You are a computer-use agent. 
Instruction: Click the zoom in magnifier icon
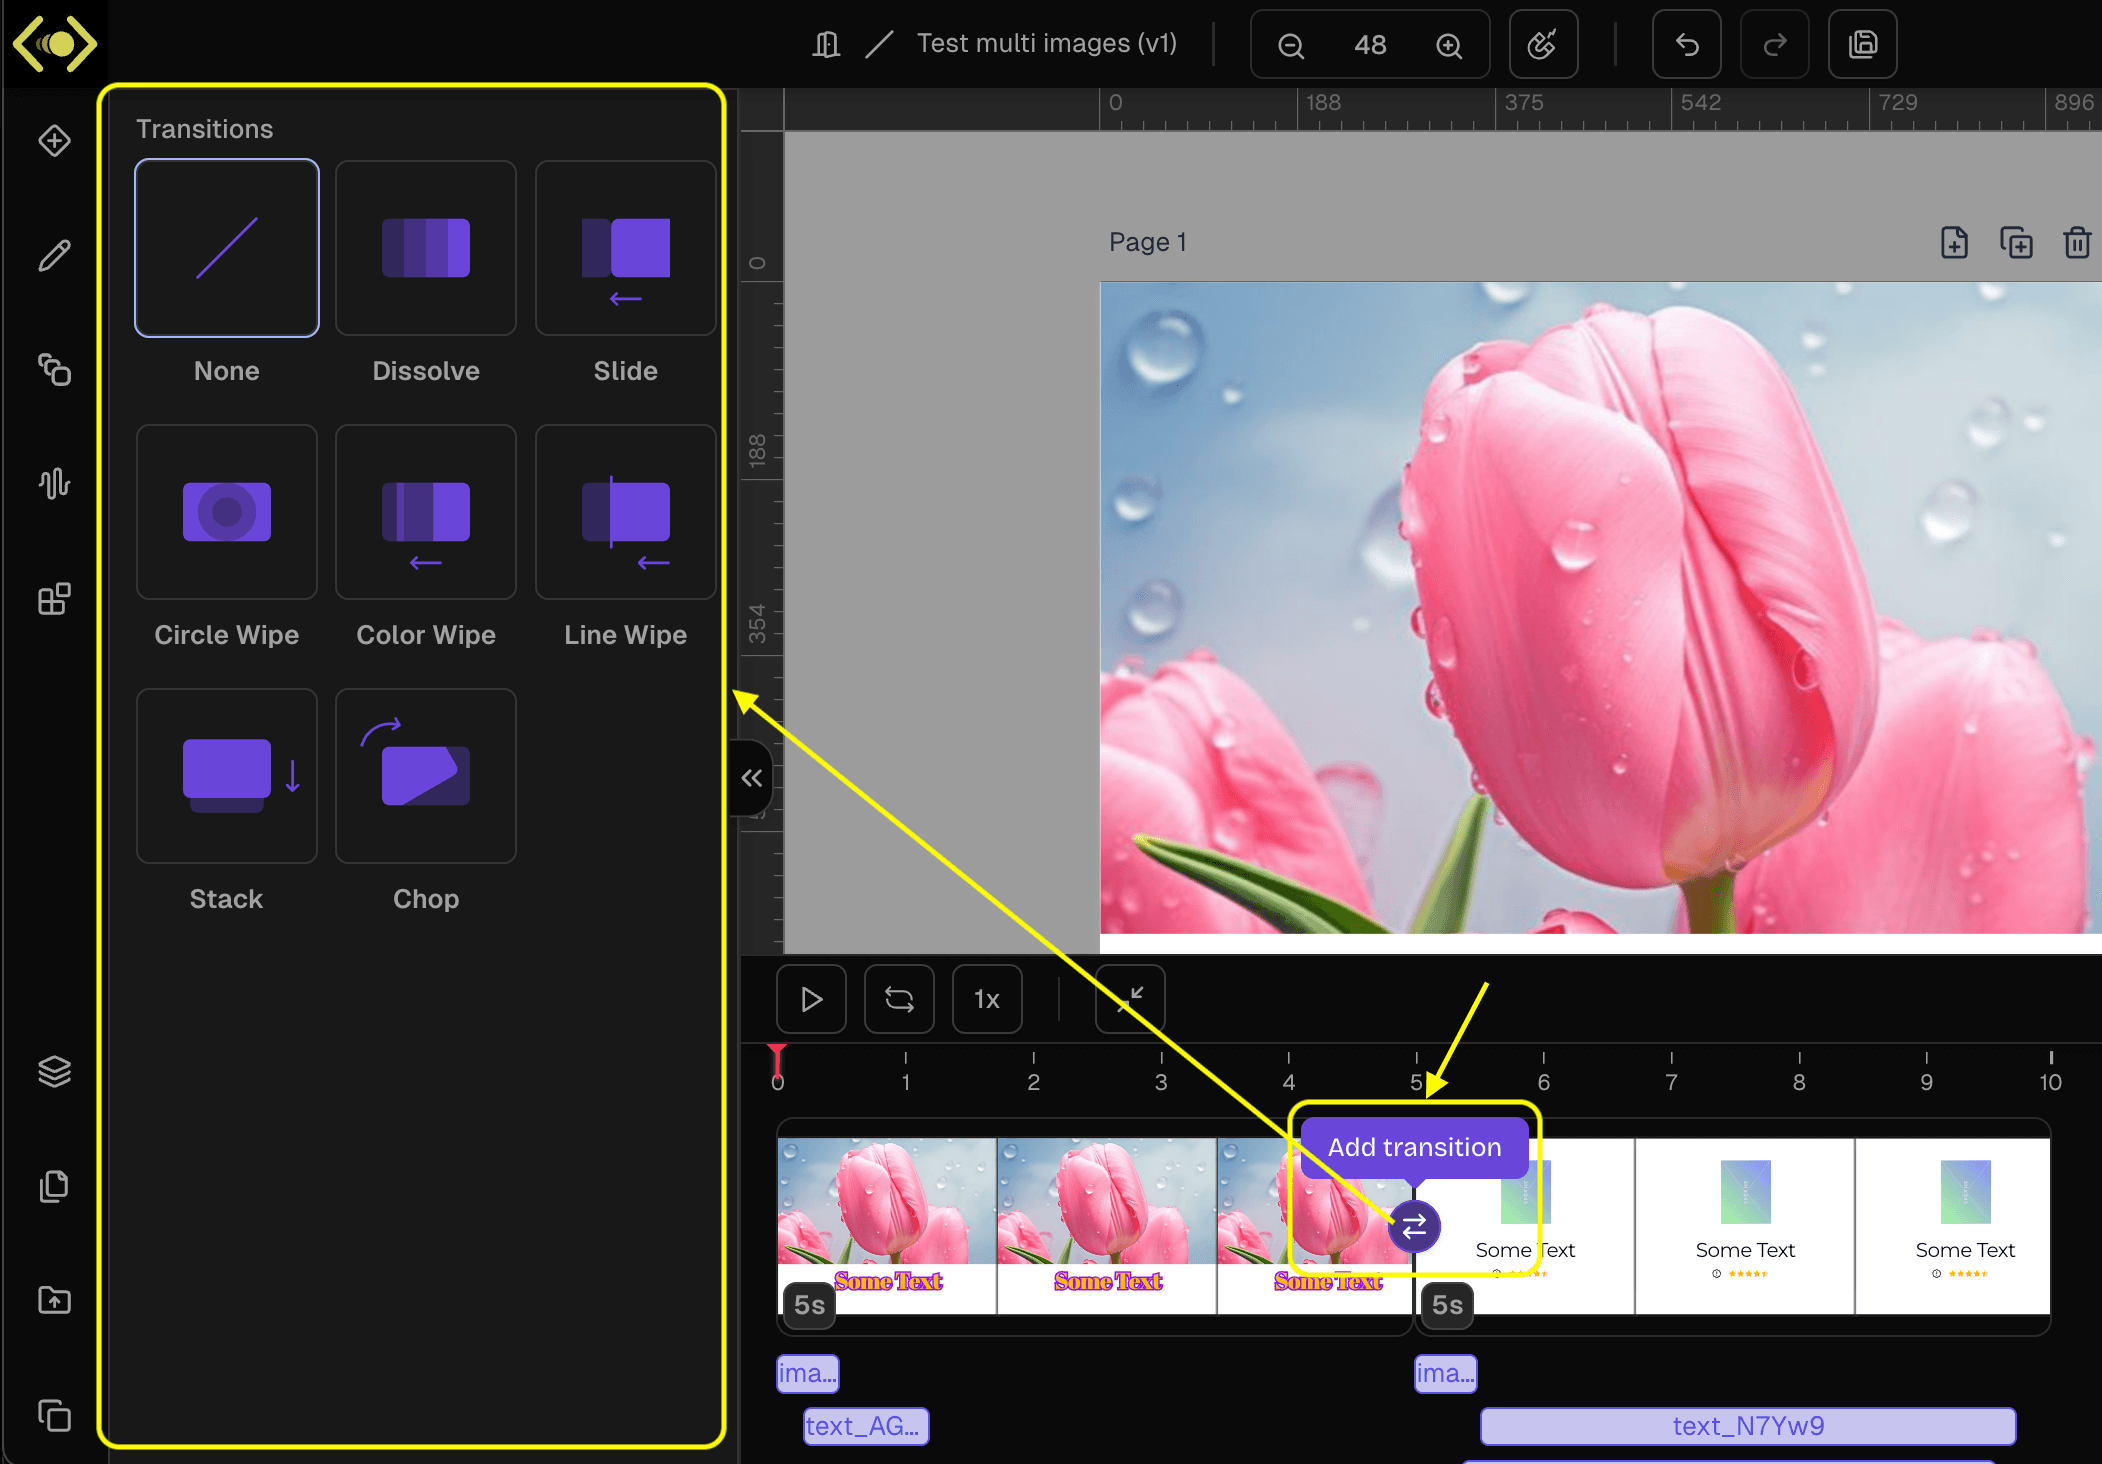pyautogui.click(x=1449, y=45)
